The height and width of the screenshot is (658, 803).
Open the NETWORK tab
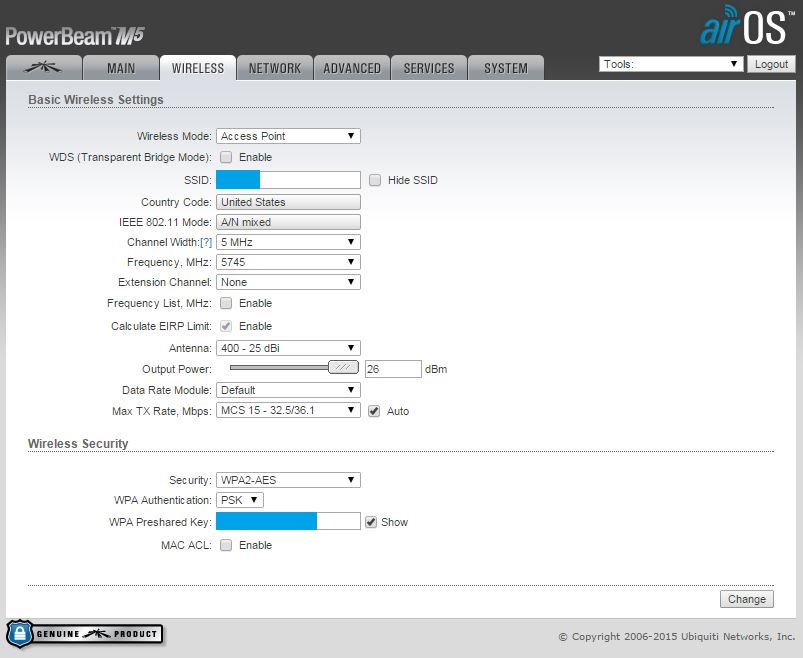(275, 68)
